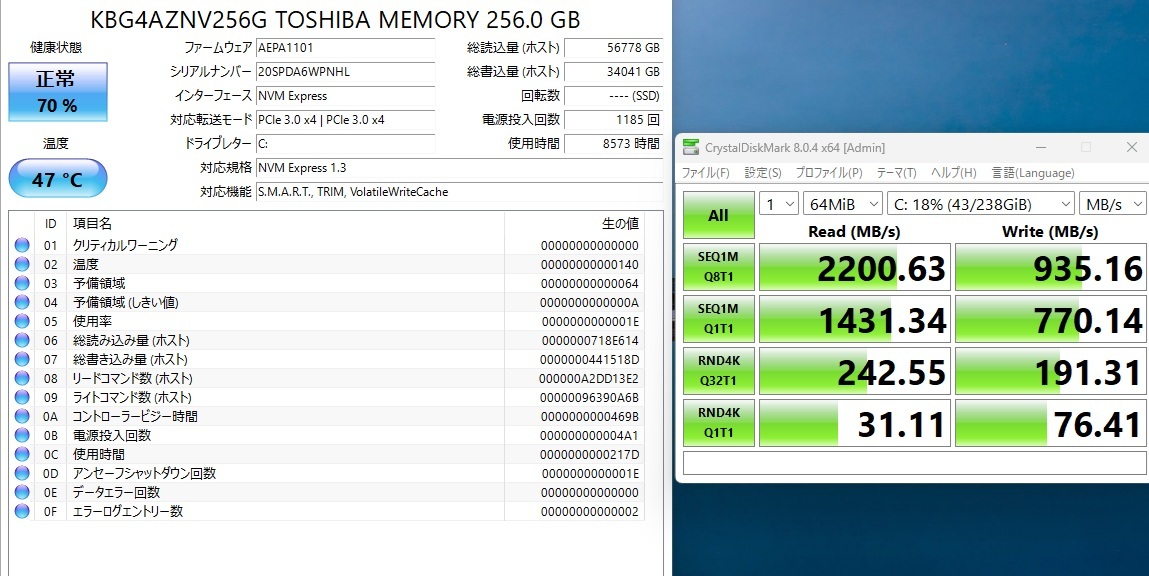Click blue status icon for エラーログエントリー数 row
The image size is (1149, 576).
(22, 512)
